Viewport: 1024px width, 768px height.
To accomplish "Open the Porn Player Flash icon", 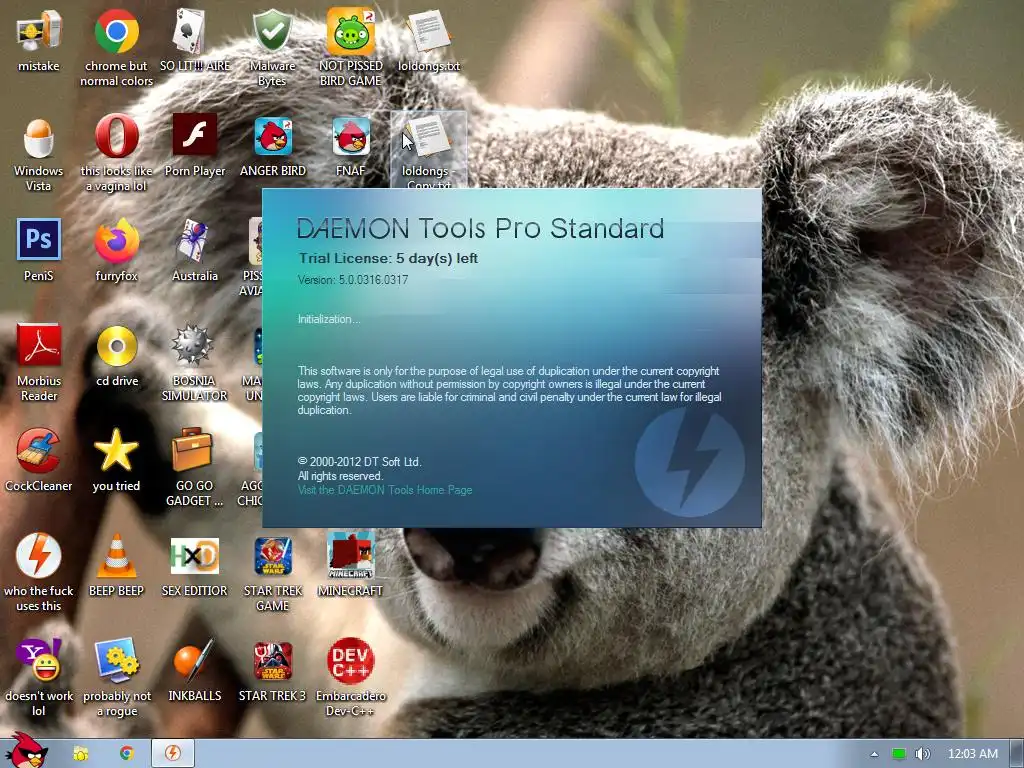I will (195, 135).
